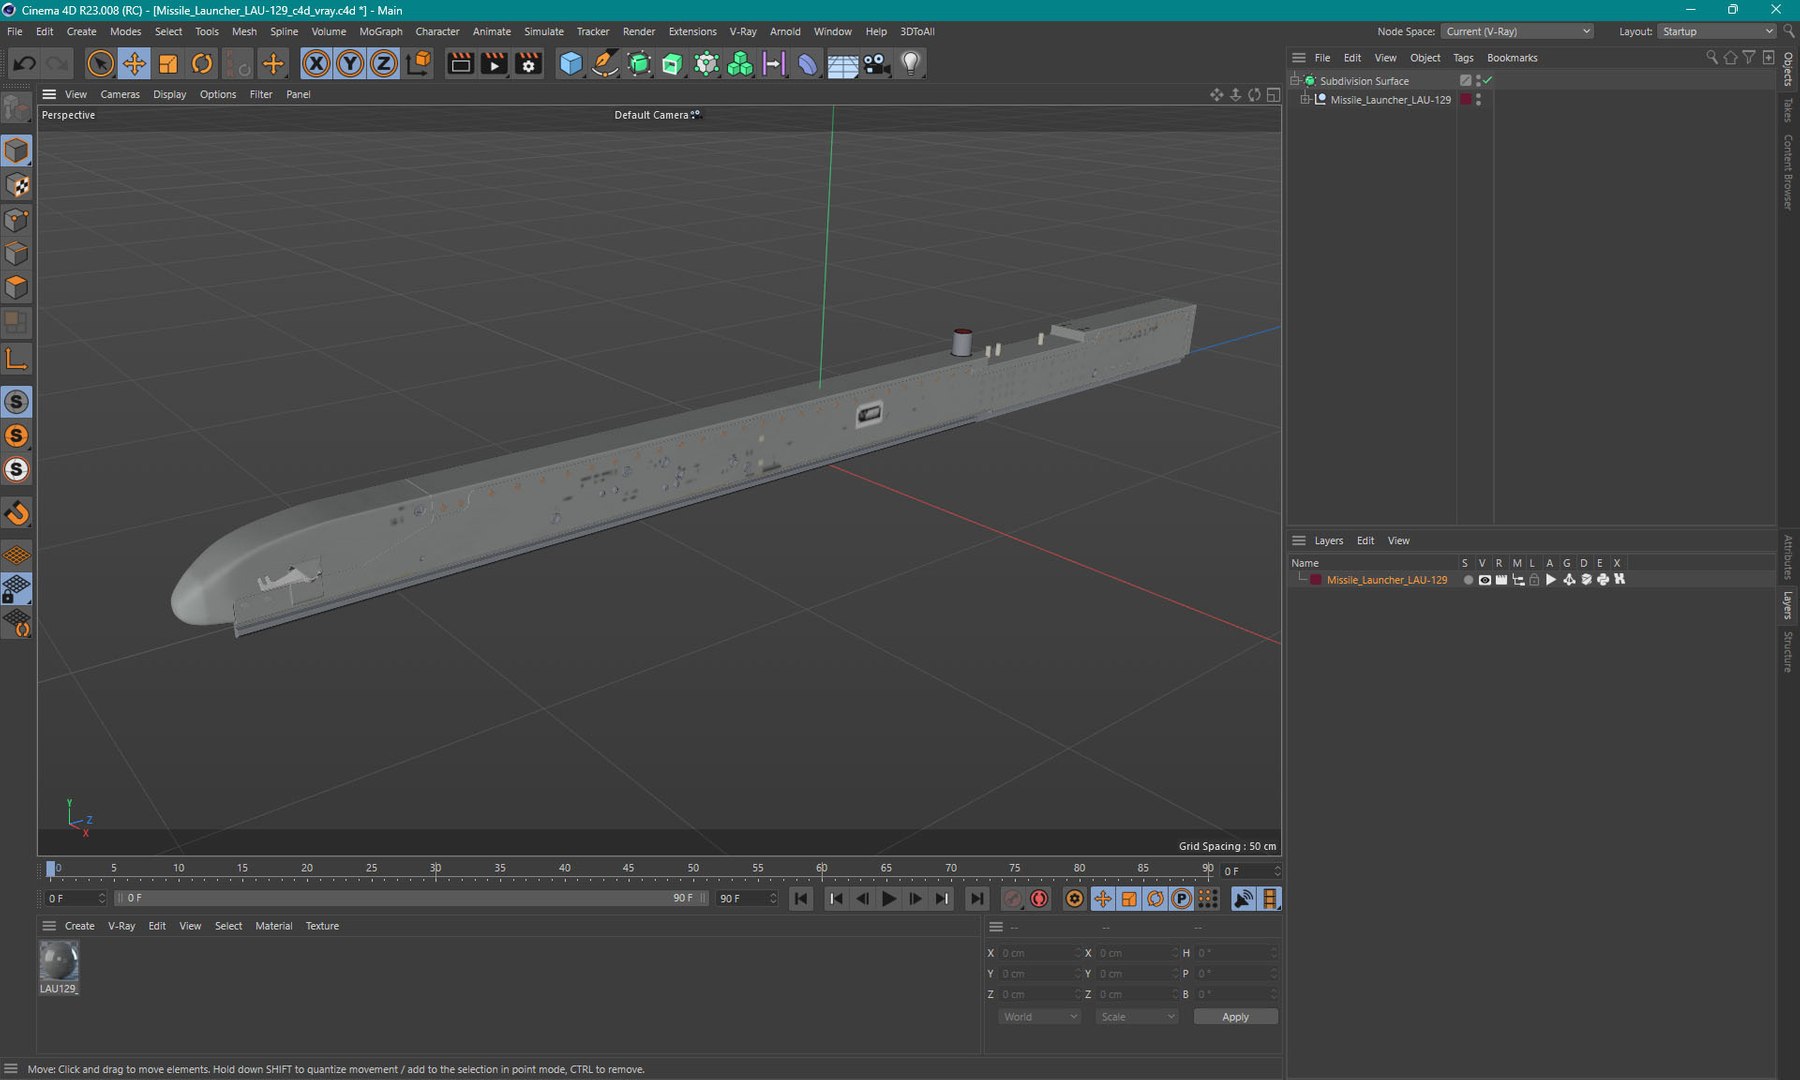Collapse the Subdivision Surface tree item
1800x1080 pixels.
[1295, 80]
